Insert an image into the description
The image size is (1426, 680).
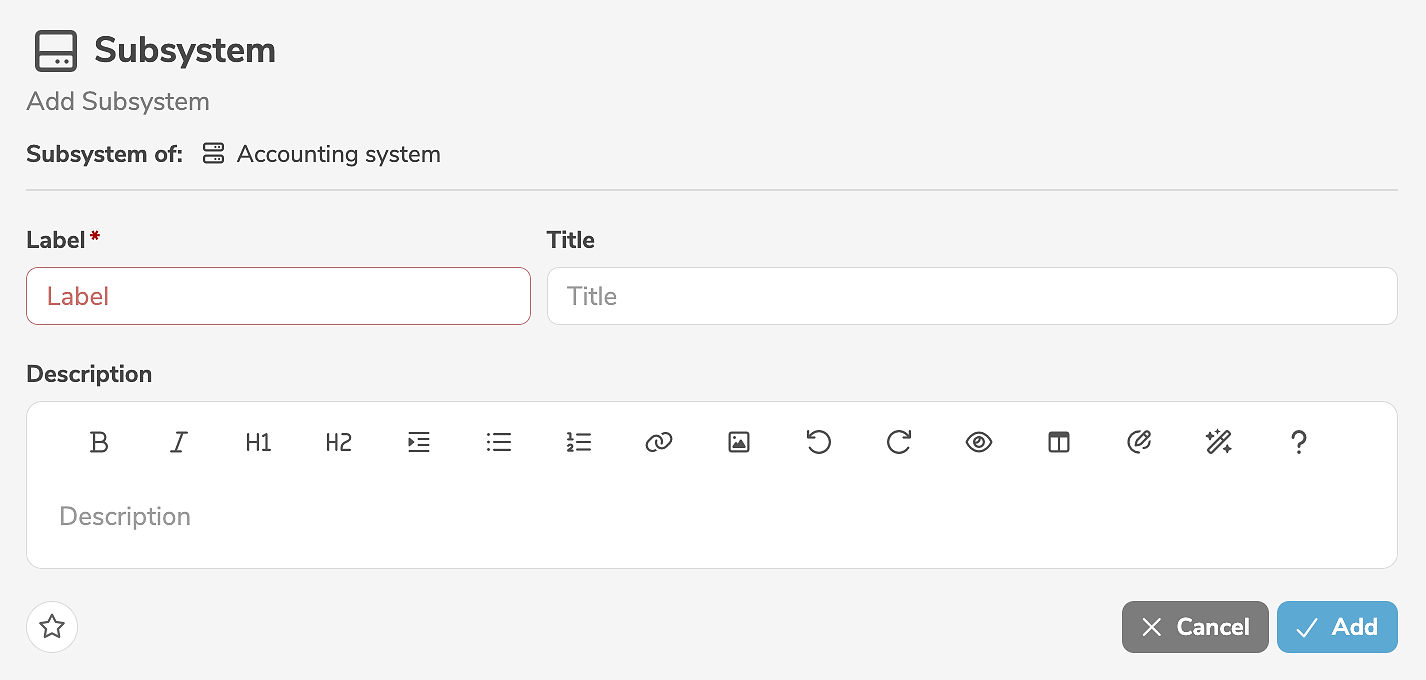(x=739, y=442)
